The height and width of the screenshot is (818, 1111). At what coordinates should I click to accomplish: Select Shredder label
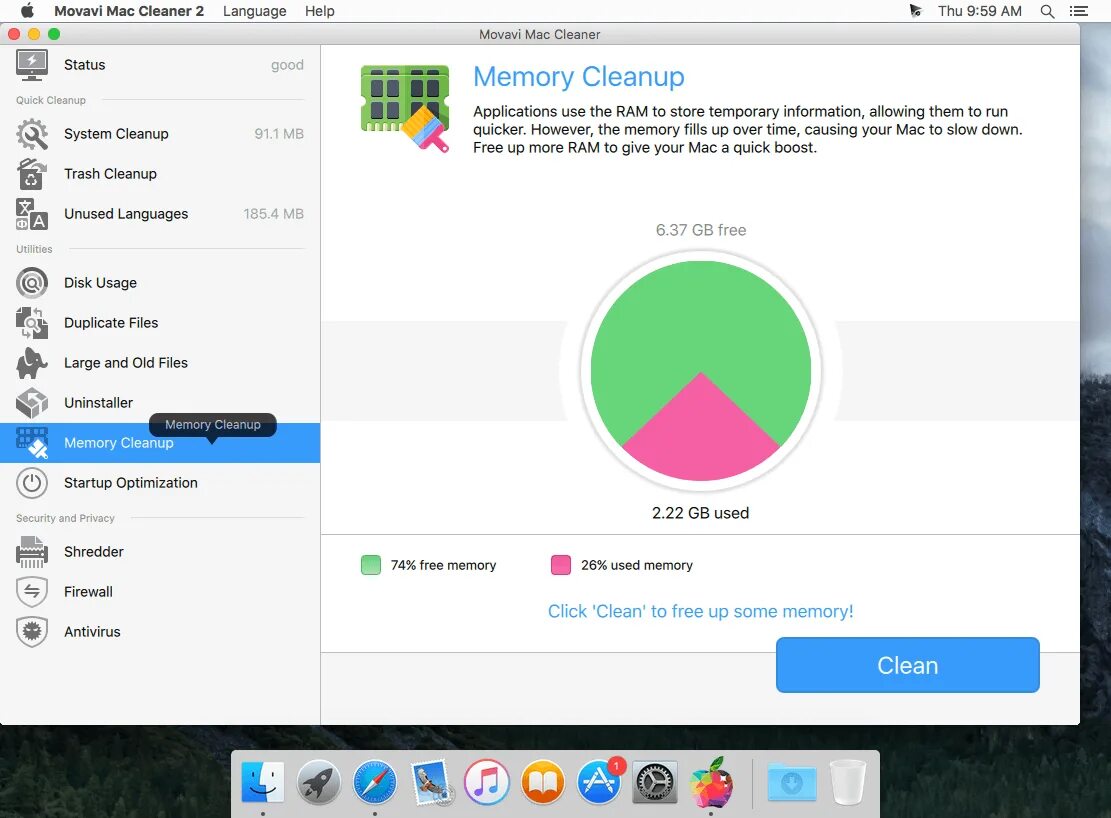click(x=94, y=551)
